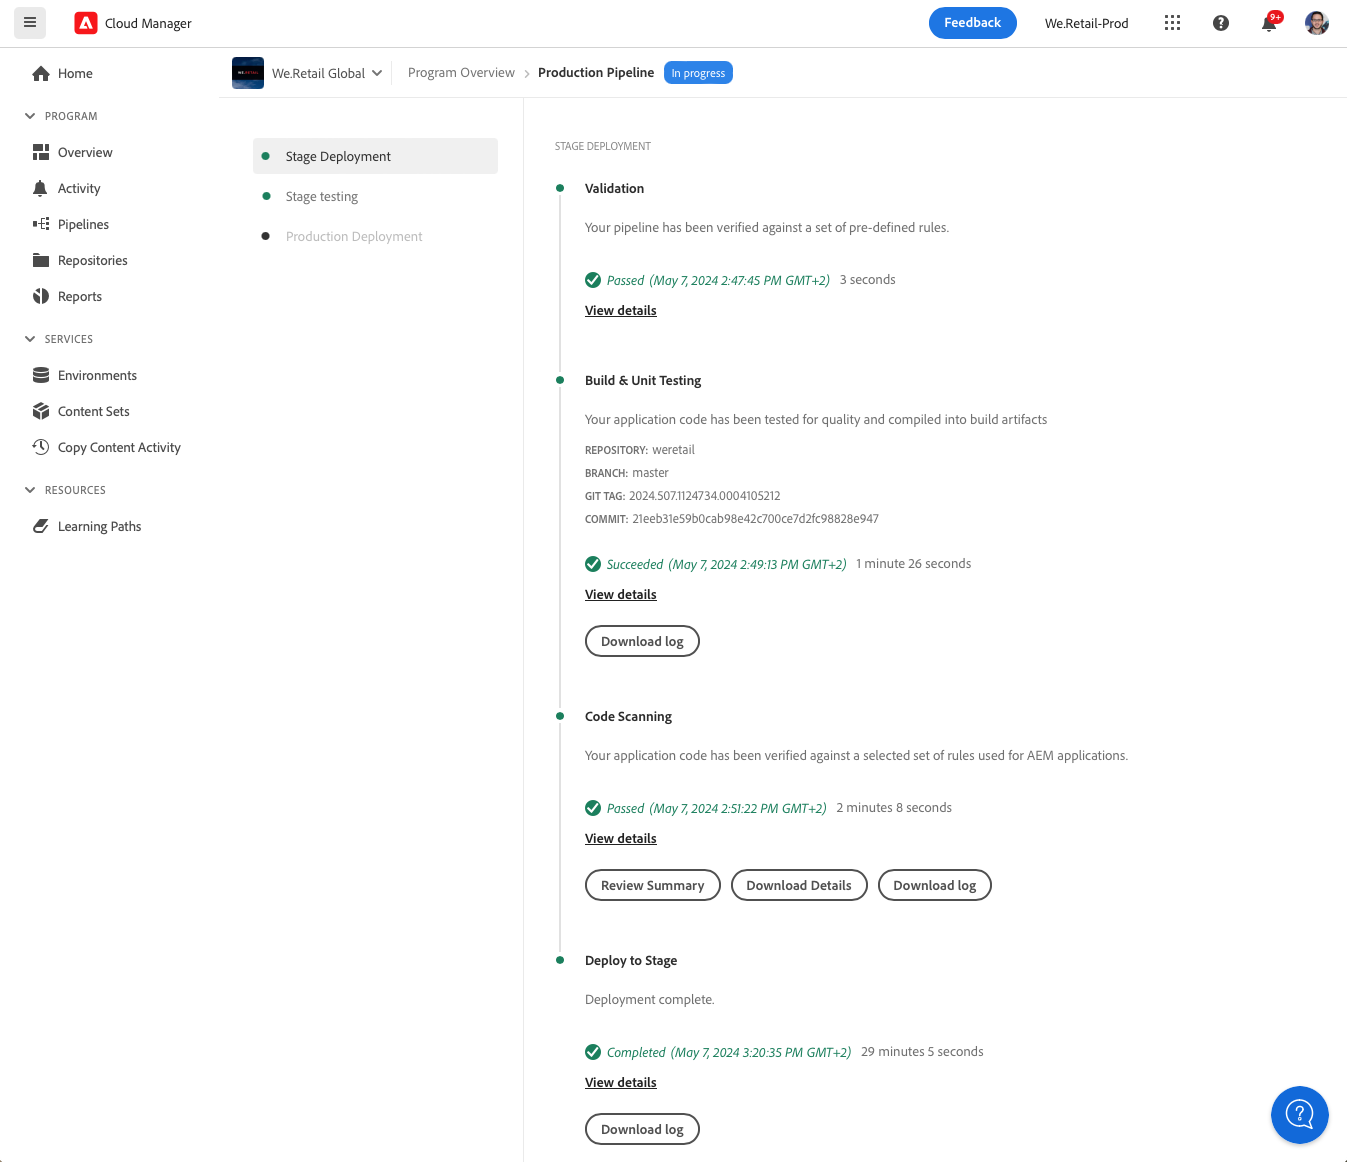Click the repository value weretail
The width and height of the screenshot is (1347, 1162).
click(673, 450)
